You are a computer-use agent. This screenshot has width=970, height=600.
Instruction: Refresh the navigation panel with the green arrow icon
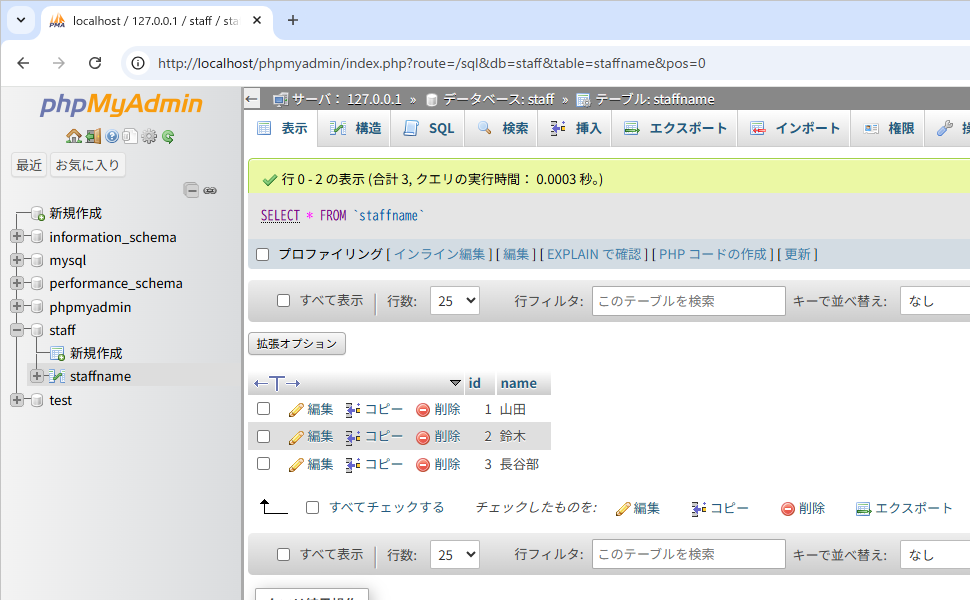tap(167, 137)
